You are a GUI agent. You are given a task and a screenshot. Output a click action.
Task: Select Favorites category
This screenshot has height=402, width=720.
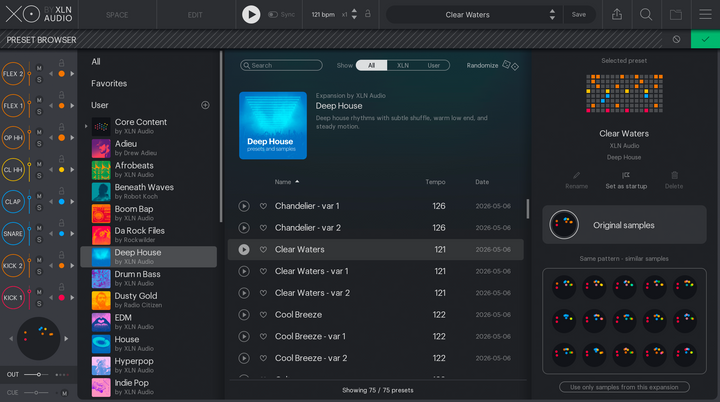109,83
